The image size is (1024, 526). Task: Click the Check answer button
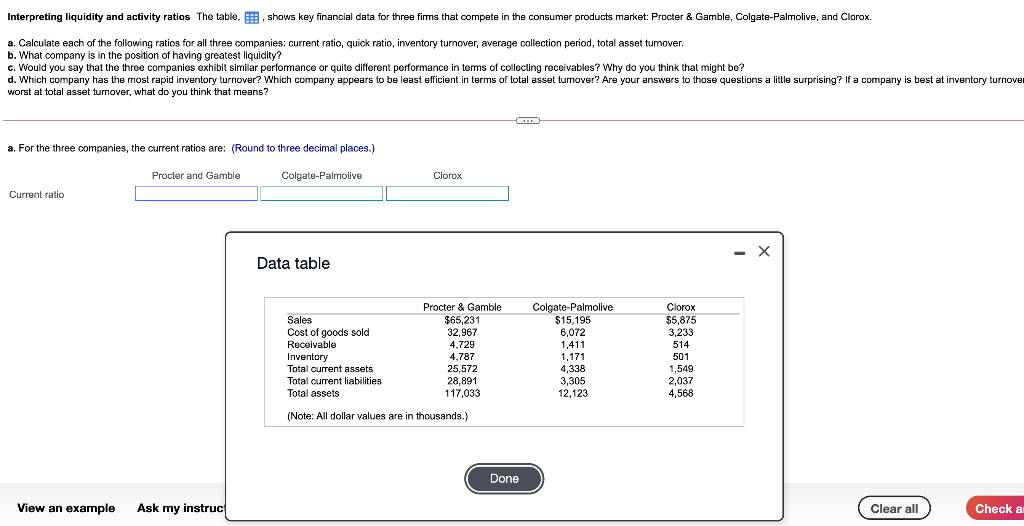pos(995,508)
